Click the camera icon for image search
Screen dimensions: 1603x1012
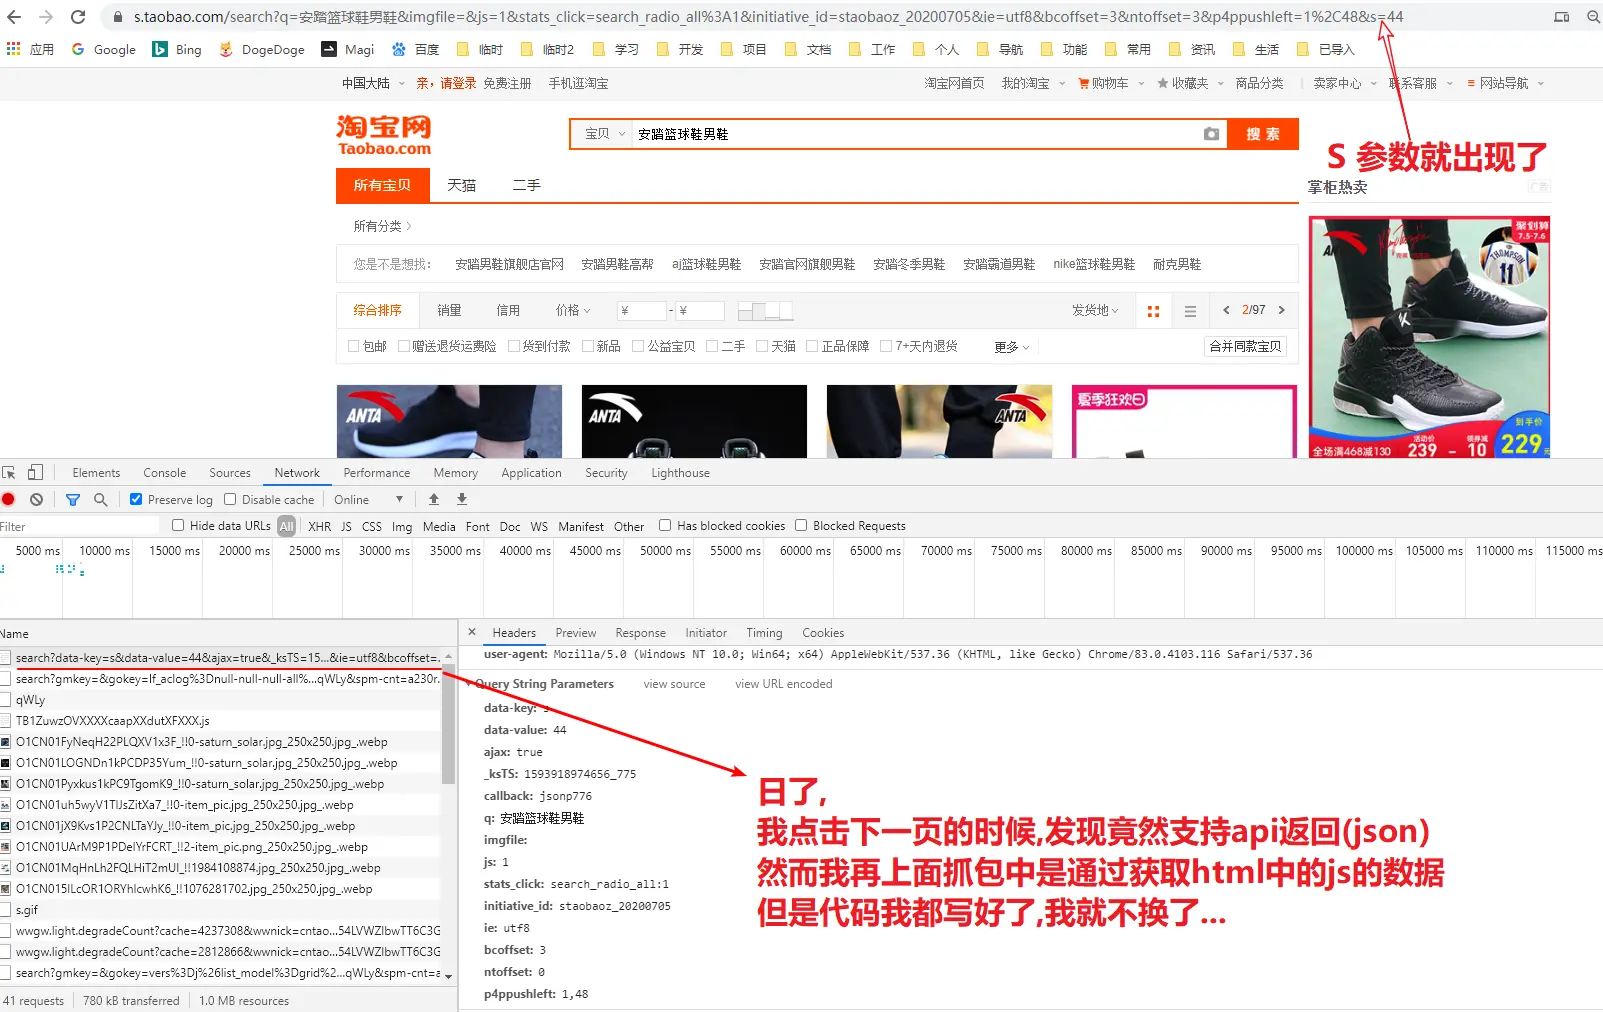(x=1210, y=133)
